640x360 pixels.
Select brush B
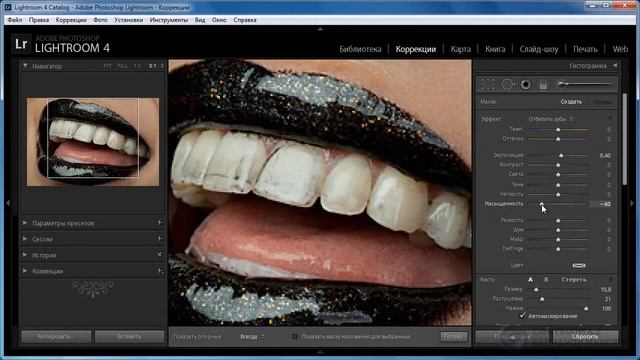[x=546, y=280]
